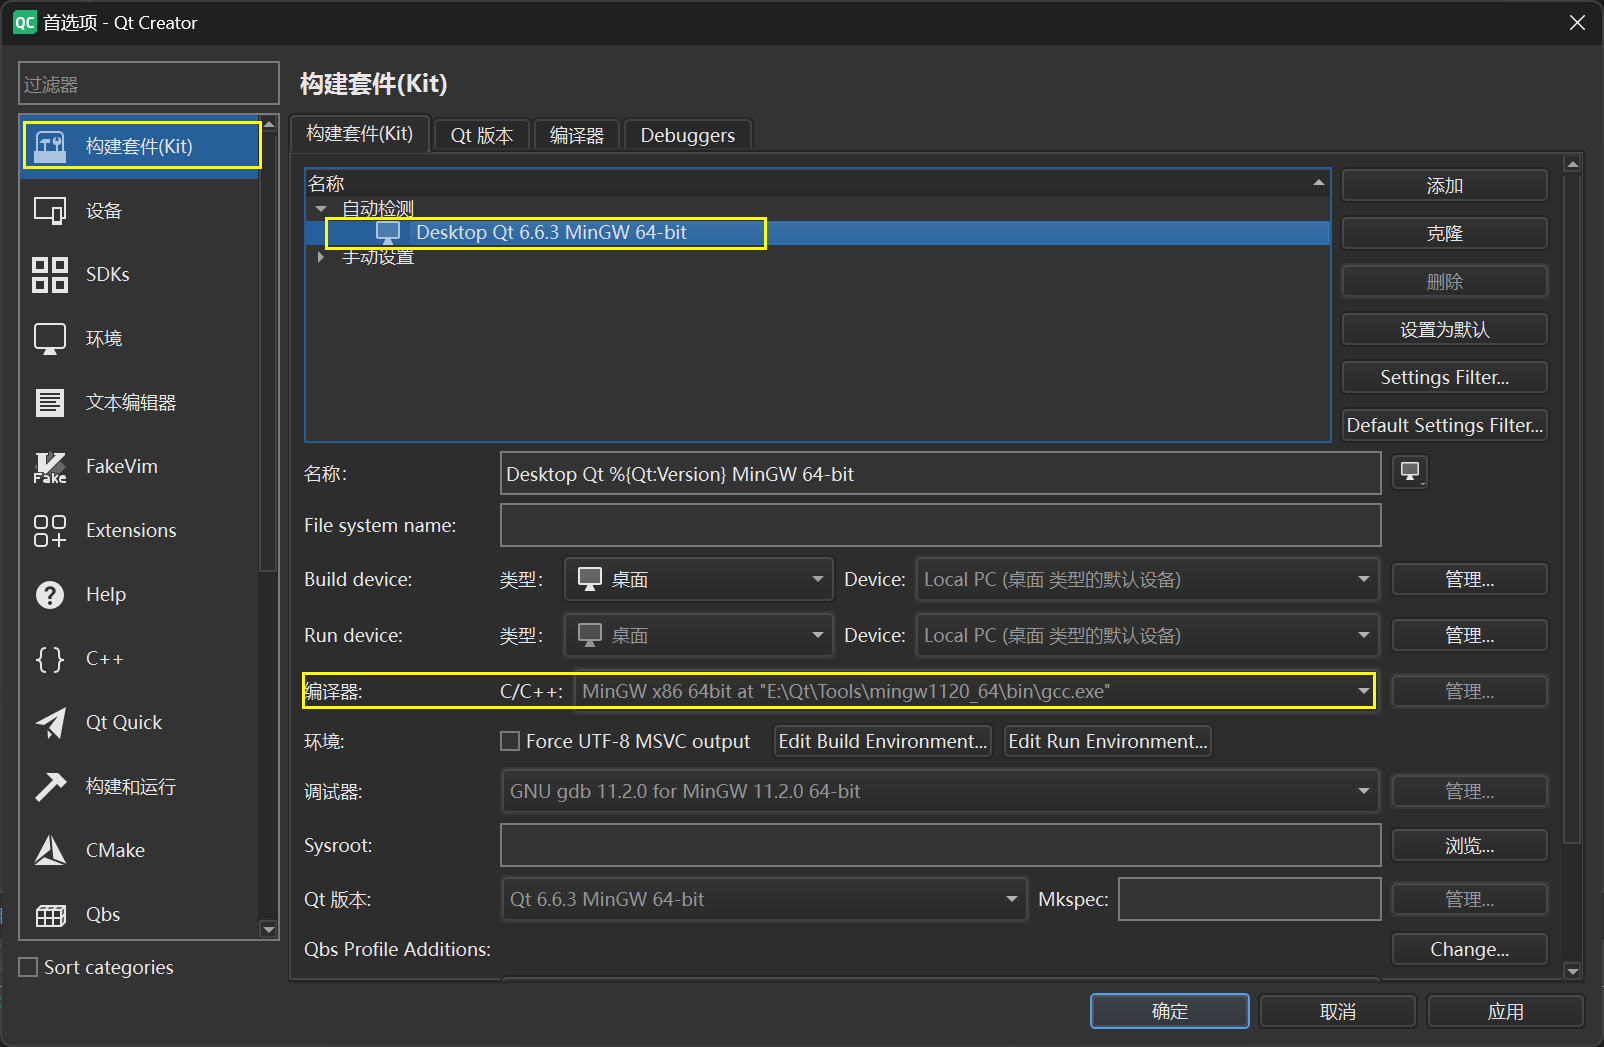
Task: Switch to the Qt 版本 tab
Action: 482,135
